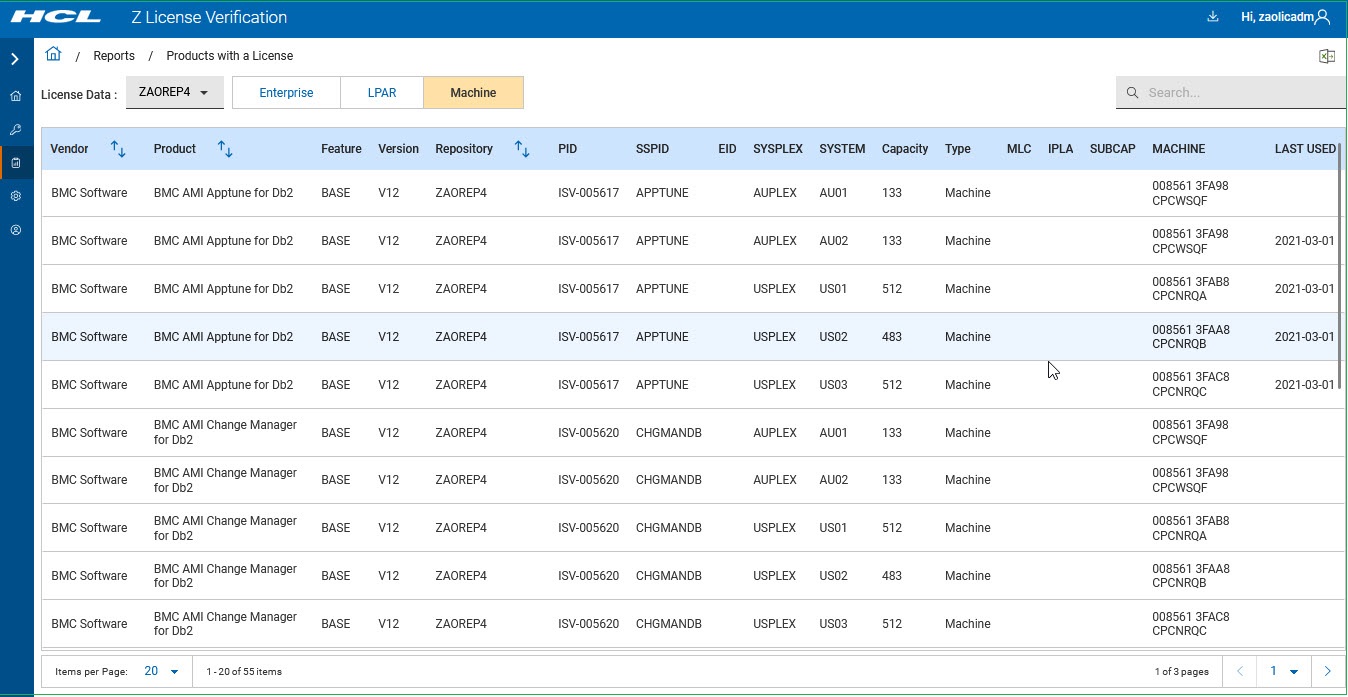Viewport: 1348px width, 697px height.
Task: Toggle sorting on the Product column
Action: [225, 149]
